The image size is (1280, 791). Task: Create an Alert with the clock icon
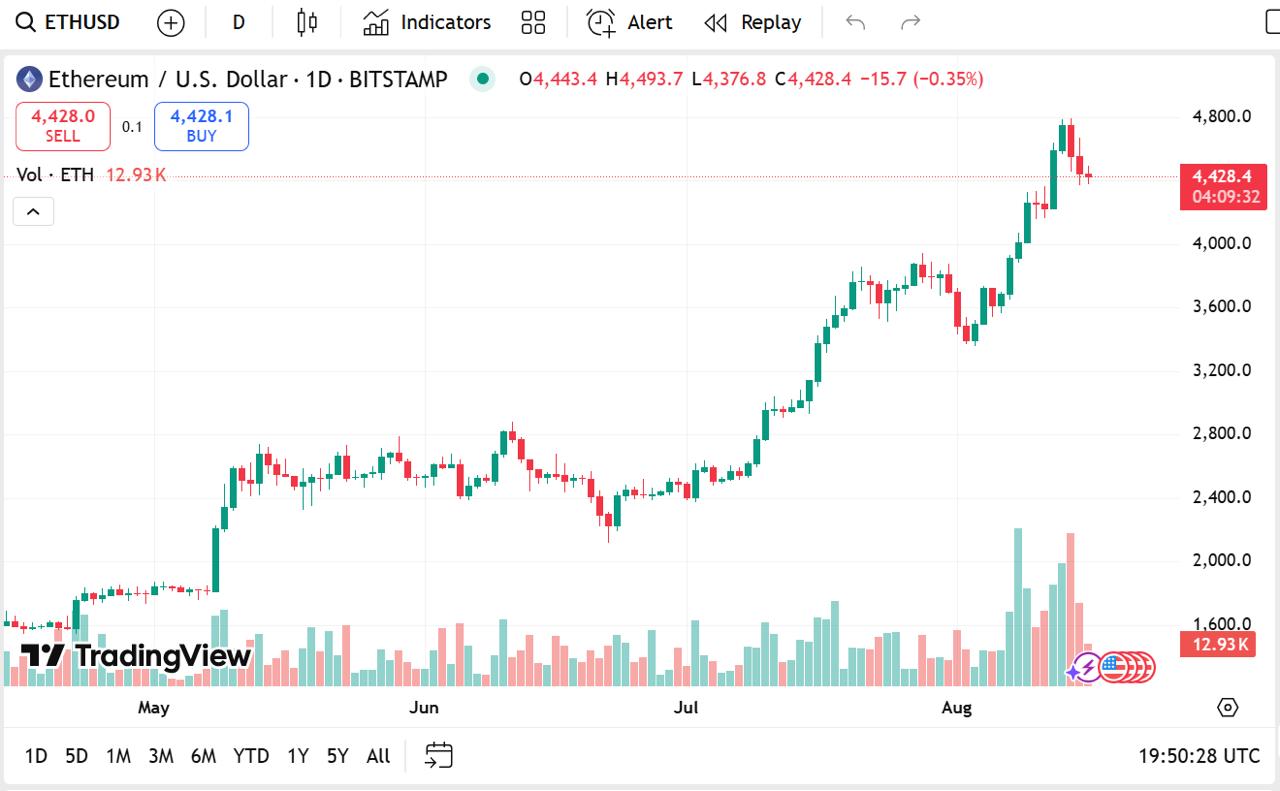coord(629,23)
